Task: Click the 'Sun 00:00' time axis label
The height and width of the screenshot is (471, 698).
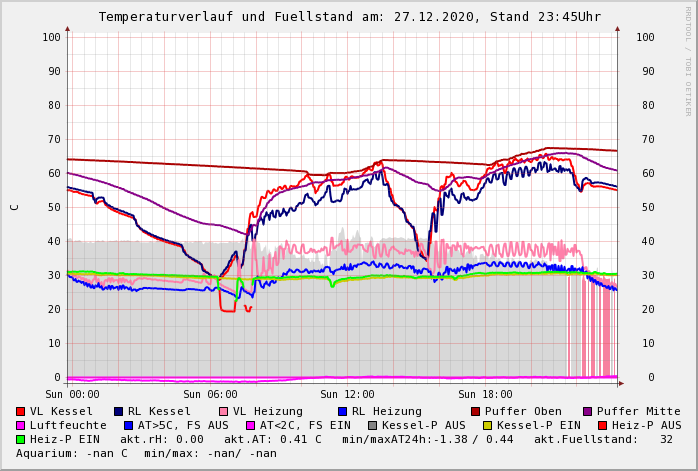Action: click(x=74, y=394)
